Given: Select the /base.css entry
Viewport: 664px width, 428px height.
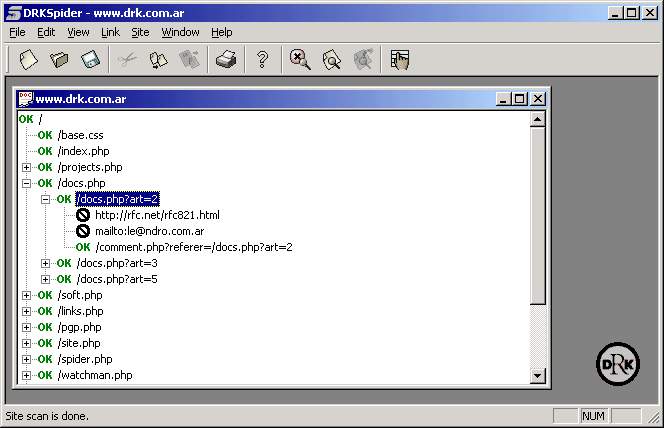Looking at the screenshot, I should point(80,135).
